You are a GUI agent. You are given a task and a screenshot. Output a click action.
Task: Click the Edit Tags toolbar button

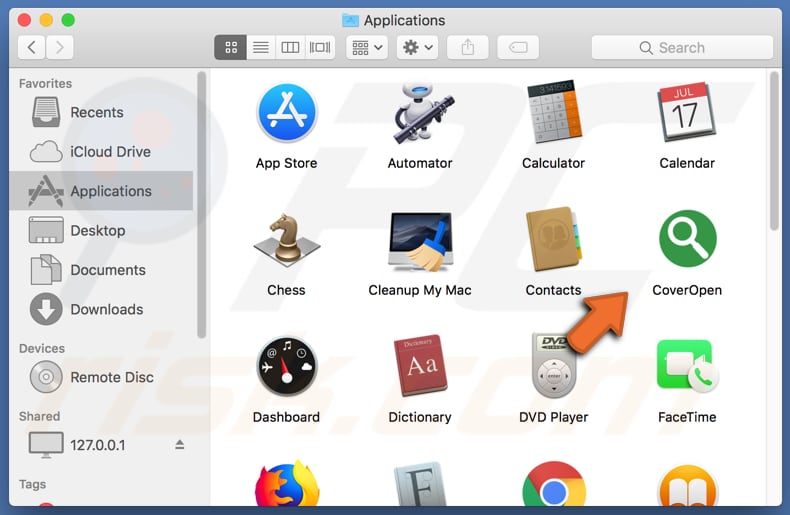[518, 47]
